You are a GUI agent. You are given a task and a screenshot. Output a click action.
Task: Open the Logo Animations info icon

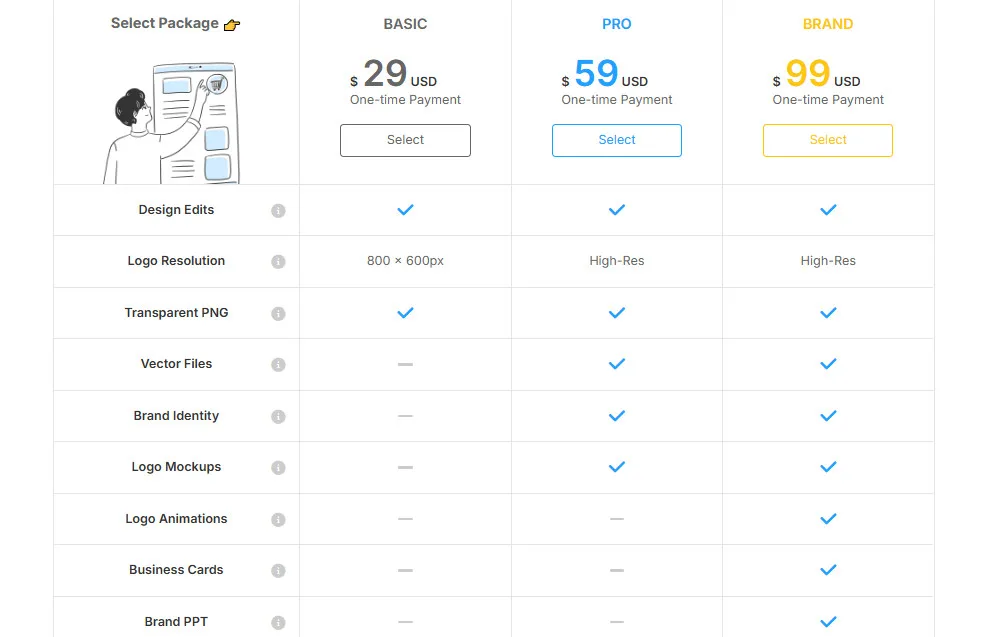278,518
